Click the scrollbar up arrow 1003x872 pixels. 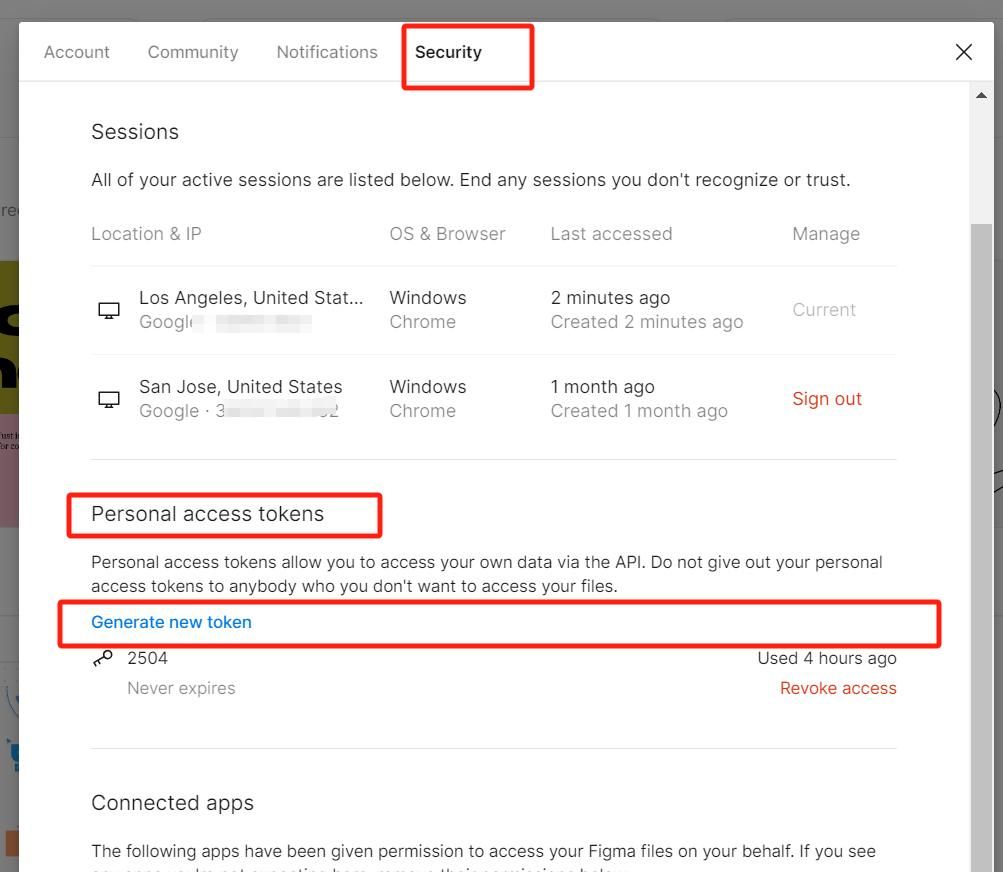[x=981, y=96]
